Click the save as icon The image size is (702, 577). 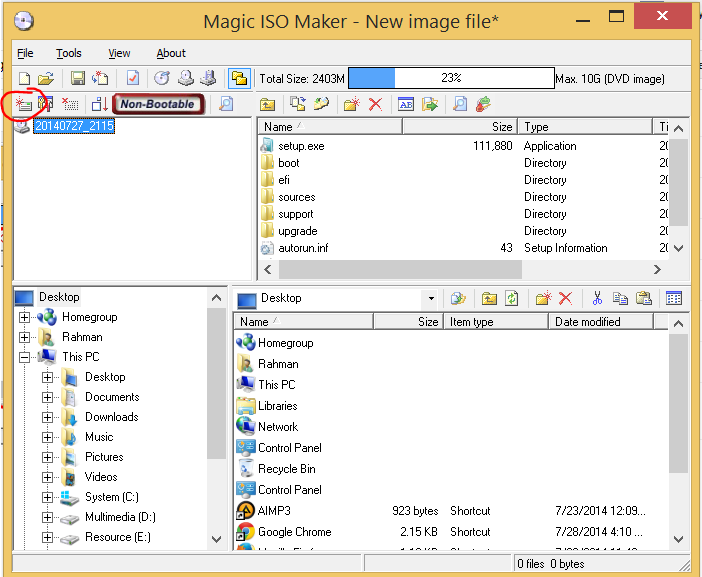point(99,78)
